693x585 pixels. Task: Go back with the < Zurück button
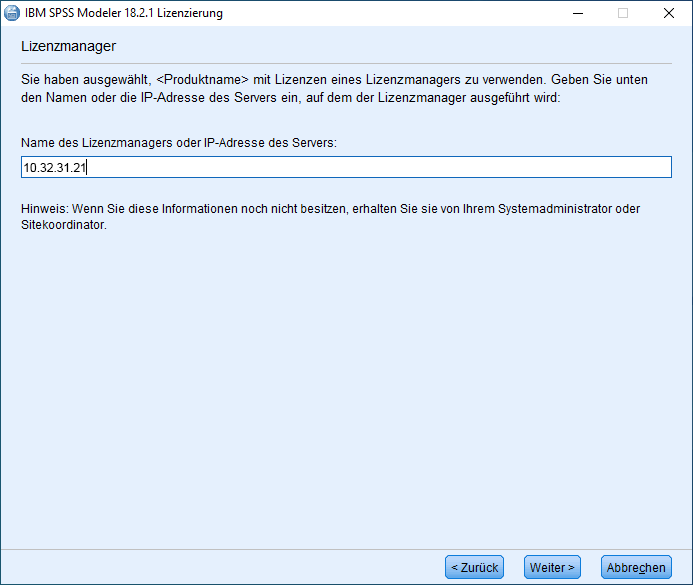pyautogui.click(x=474, y=567)
